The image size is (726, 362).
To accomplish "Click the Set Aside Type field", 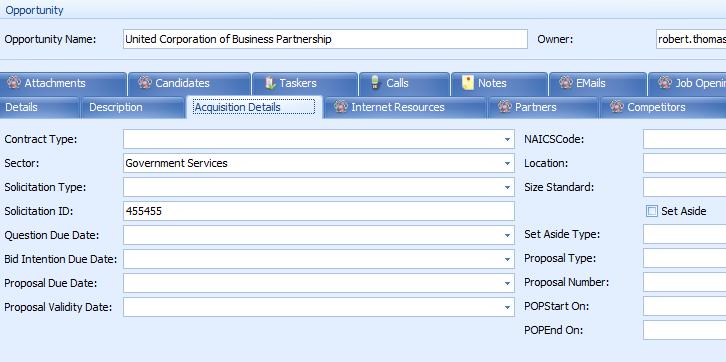I will [684, 234].
